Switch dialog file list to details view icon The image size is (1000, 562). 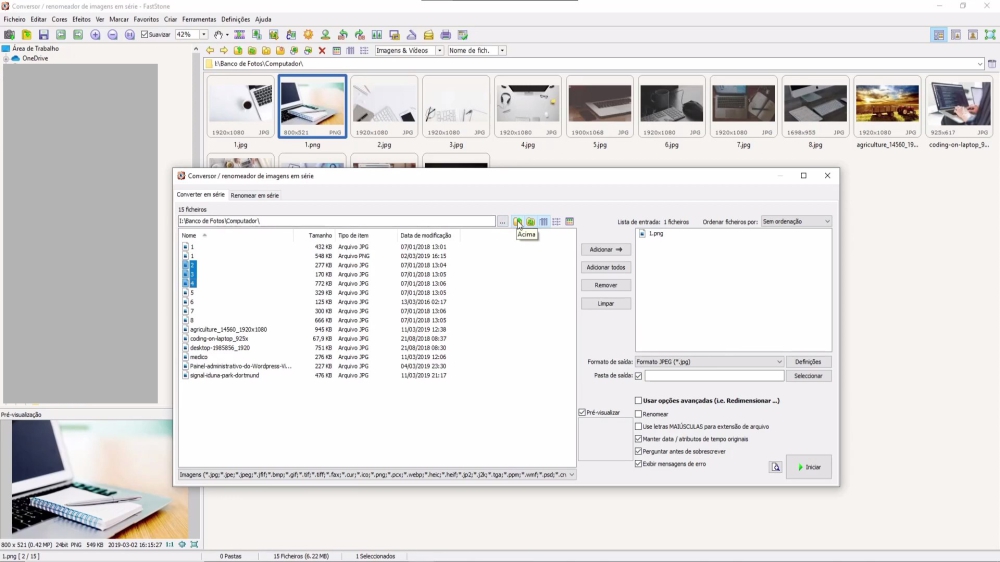543,221
